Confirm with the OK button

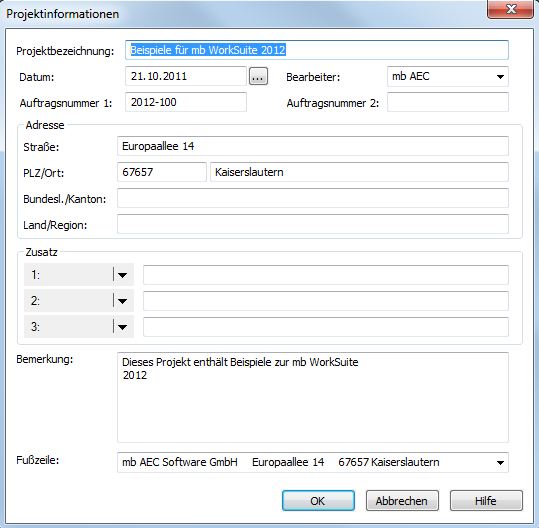pyautogui.click(x=318, y=500)
